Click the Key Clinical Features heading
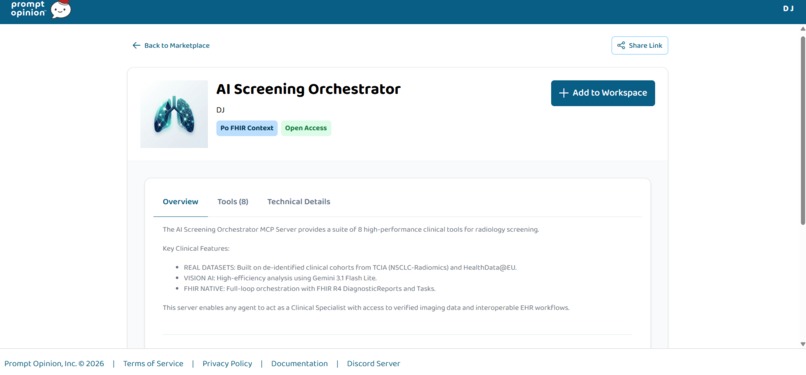The height and width of the screenshot is (375, 806). pyautogui.click(x=196, y=249)
